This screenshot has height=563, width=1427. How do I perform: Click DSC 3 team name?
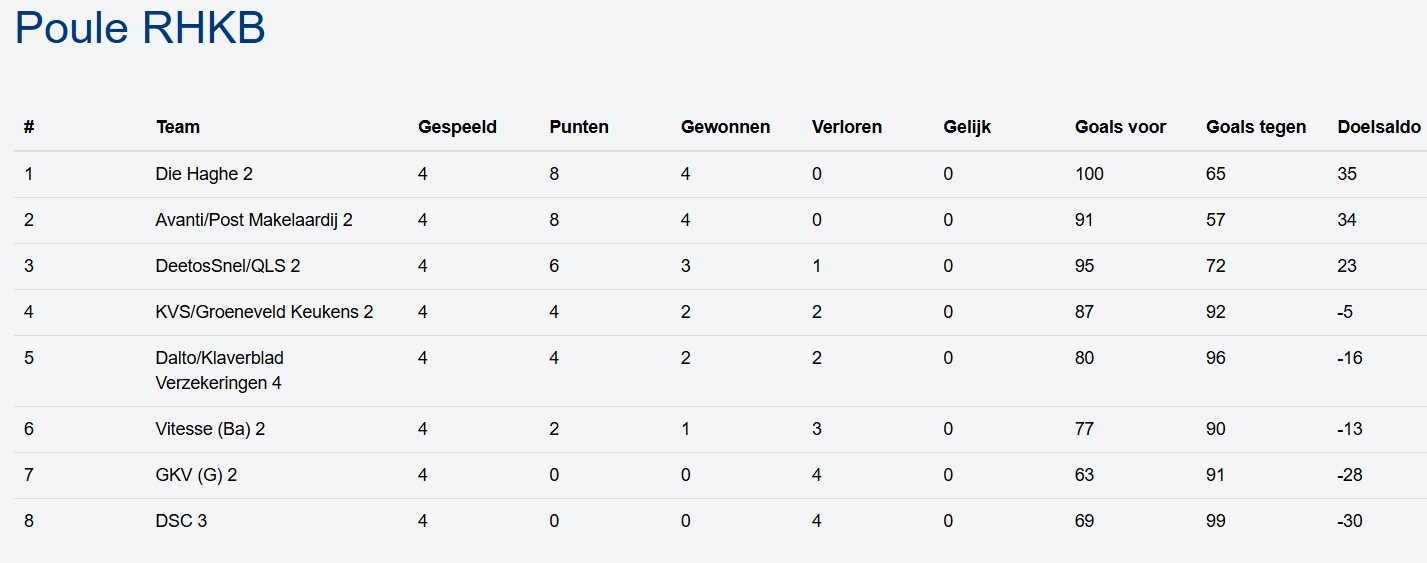181,521
